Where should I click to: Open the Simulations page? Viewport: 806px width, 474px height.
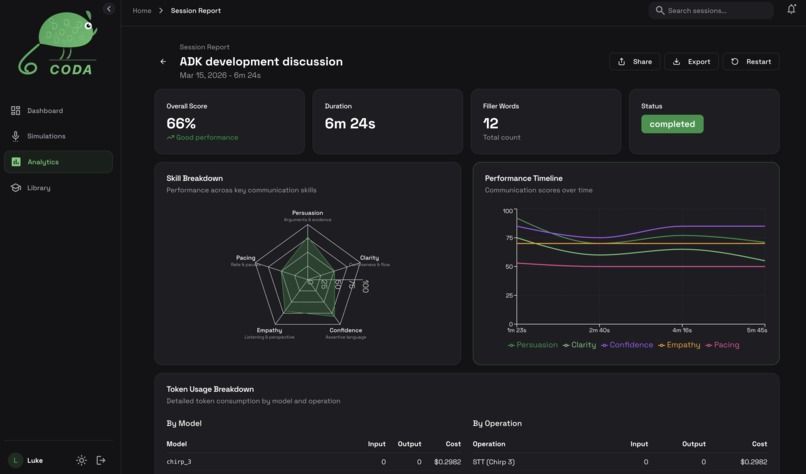coord(58,136)
